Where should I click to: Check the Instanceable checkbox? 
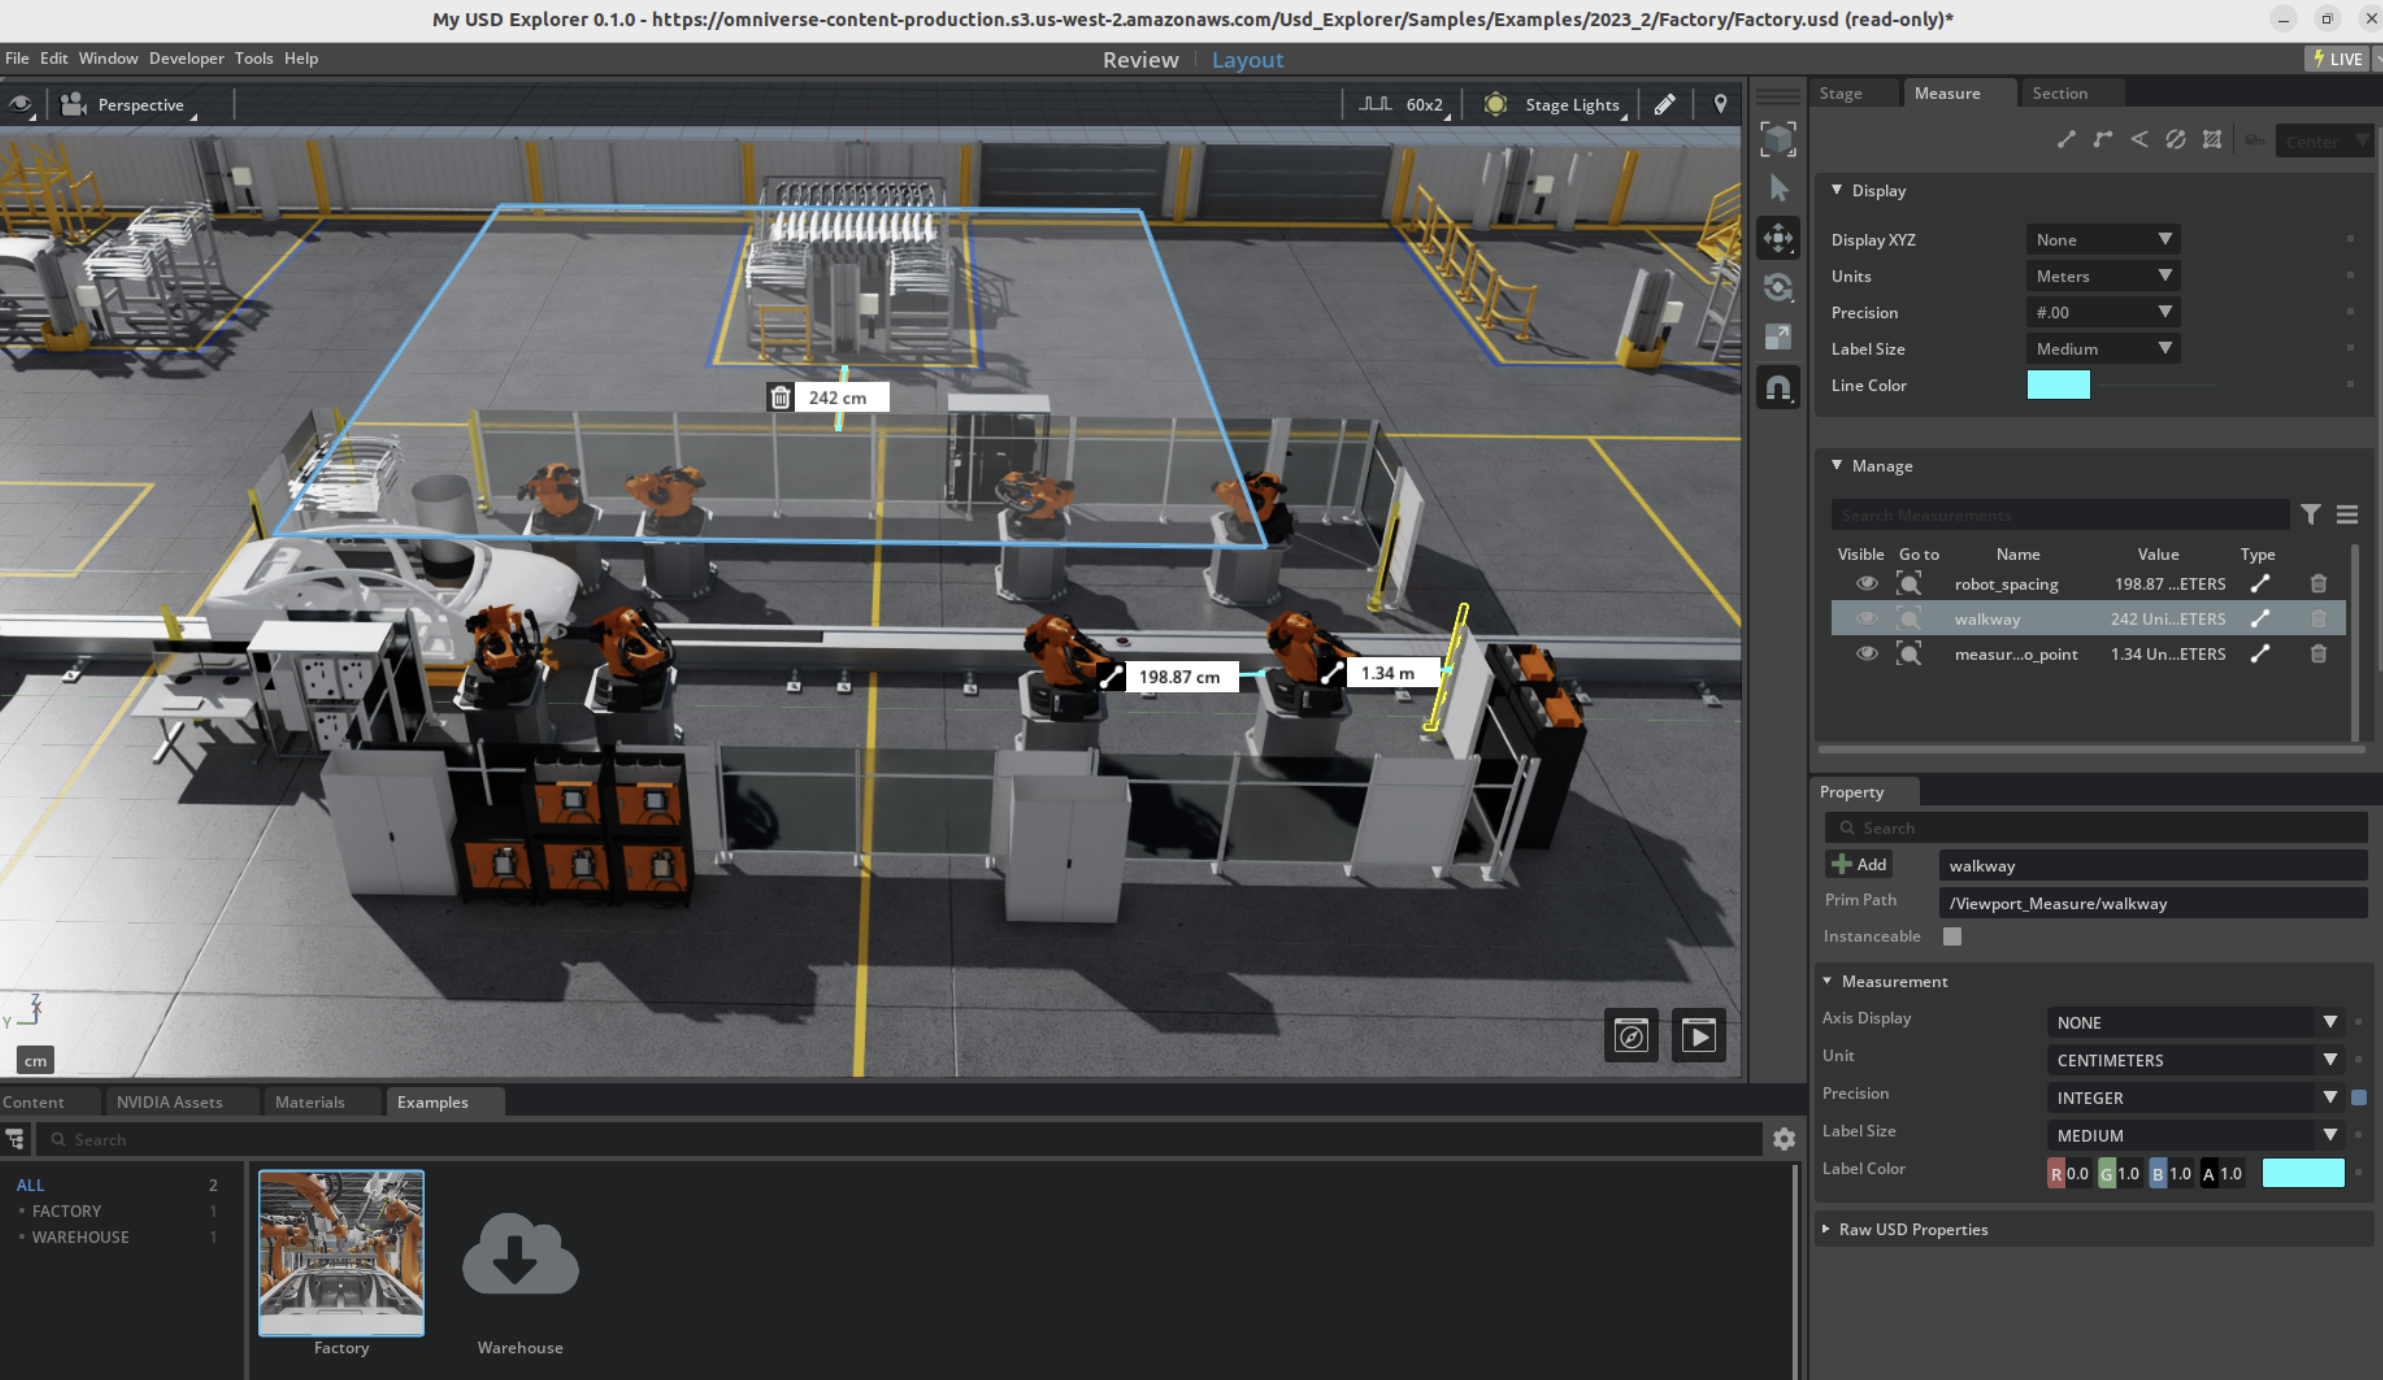(x=1952, y=936)
